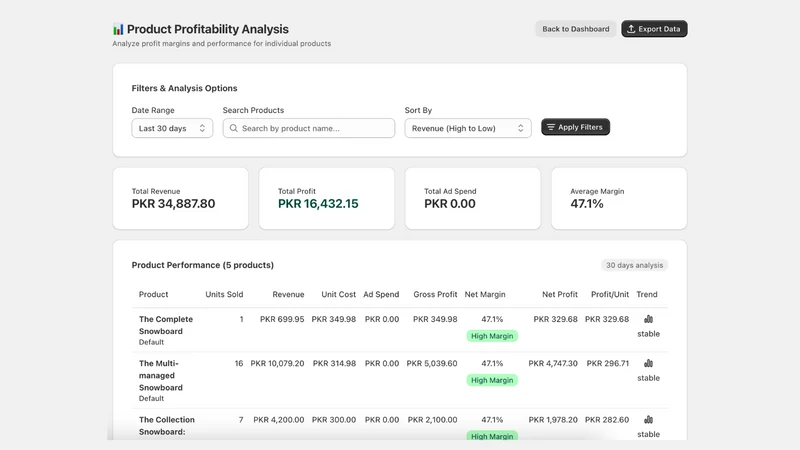Click profit per unit cell PKR 296.71
The width and height of the screenshot is (800, 450).
pyautogui.click(x=608, y=363)
